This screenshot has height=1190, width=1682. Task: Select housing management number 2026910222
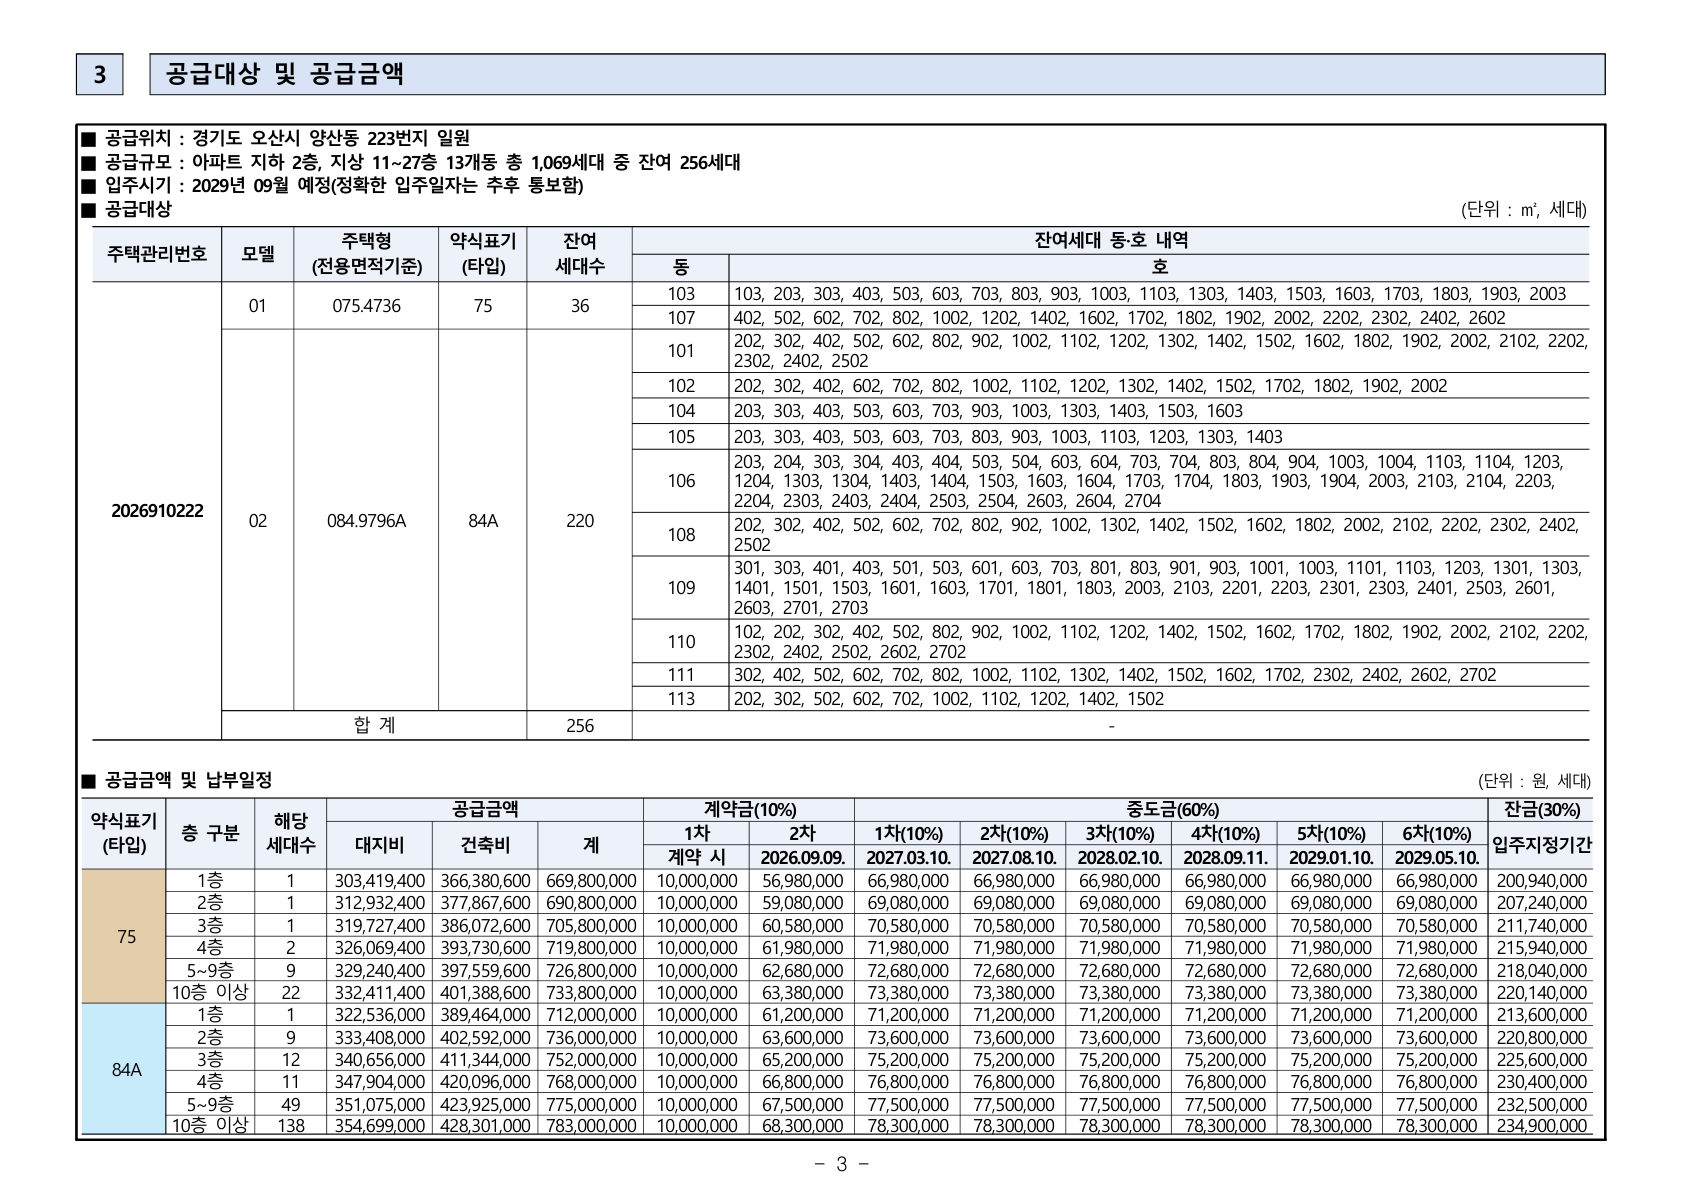[157, 511]
